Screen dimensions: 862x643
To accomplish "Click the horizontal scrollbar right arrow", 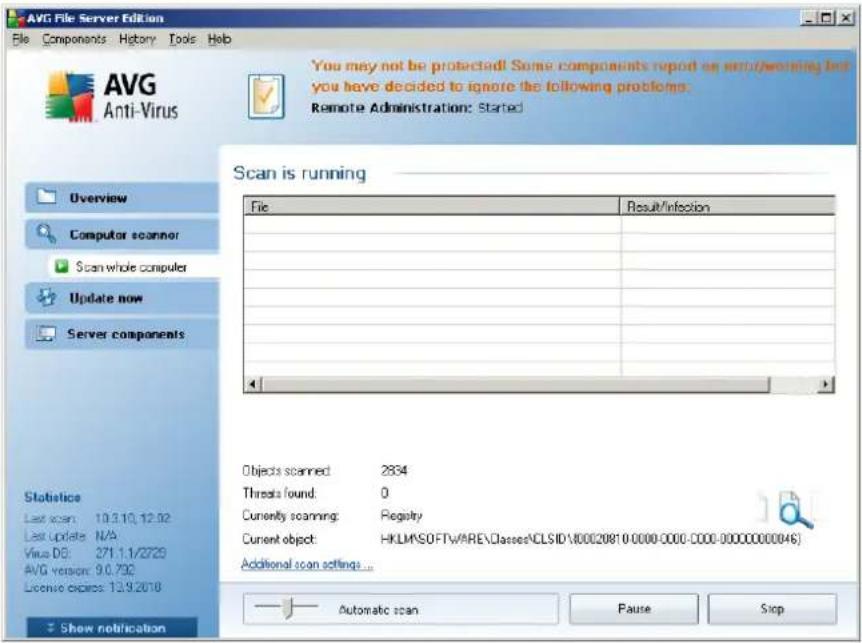I will pos(826,384).
